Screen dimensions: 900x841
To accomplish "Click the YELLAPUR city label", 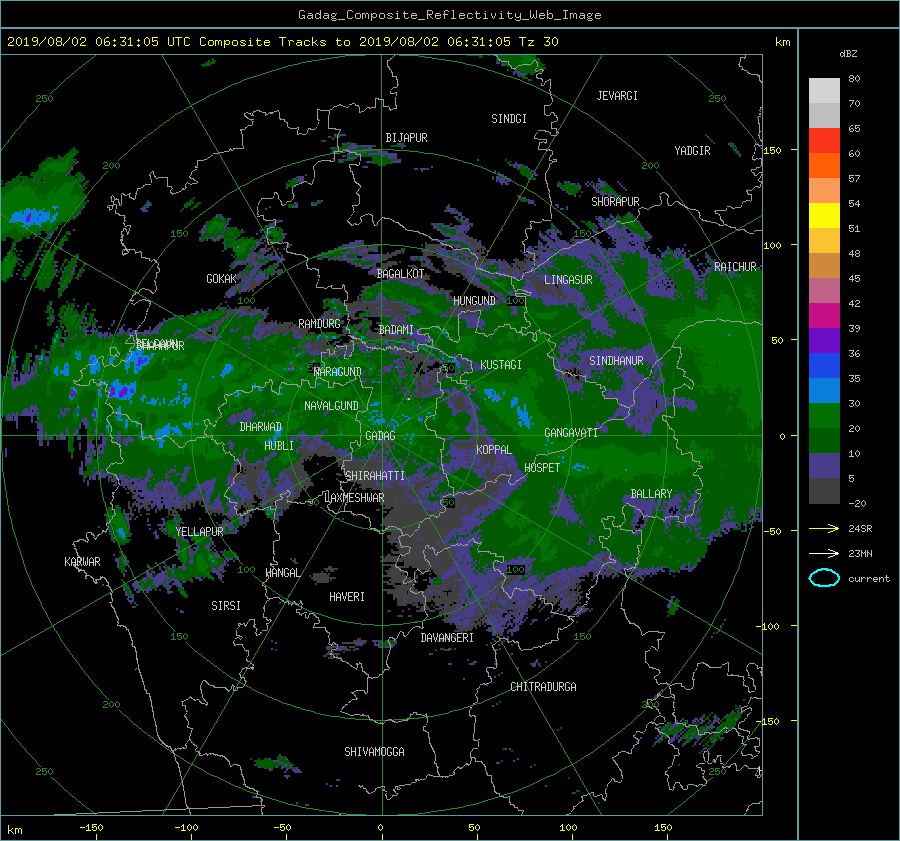I will point(199,532).
